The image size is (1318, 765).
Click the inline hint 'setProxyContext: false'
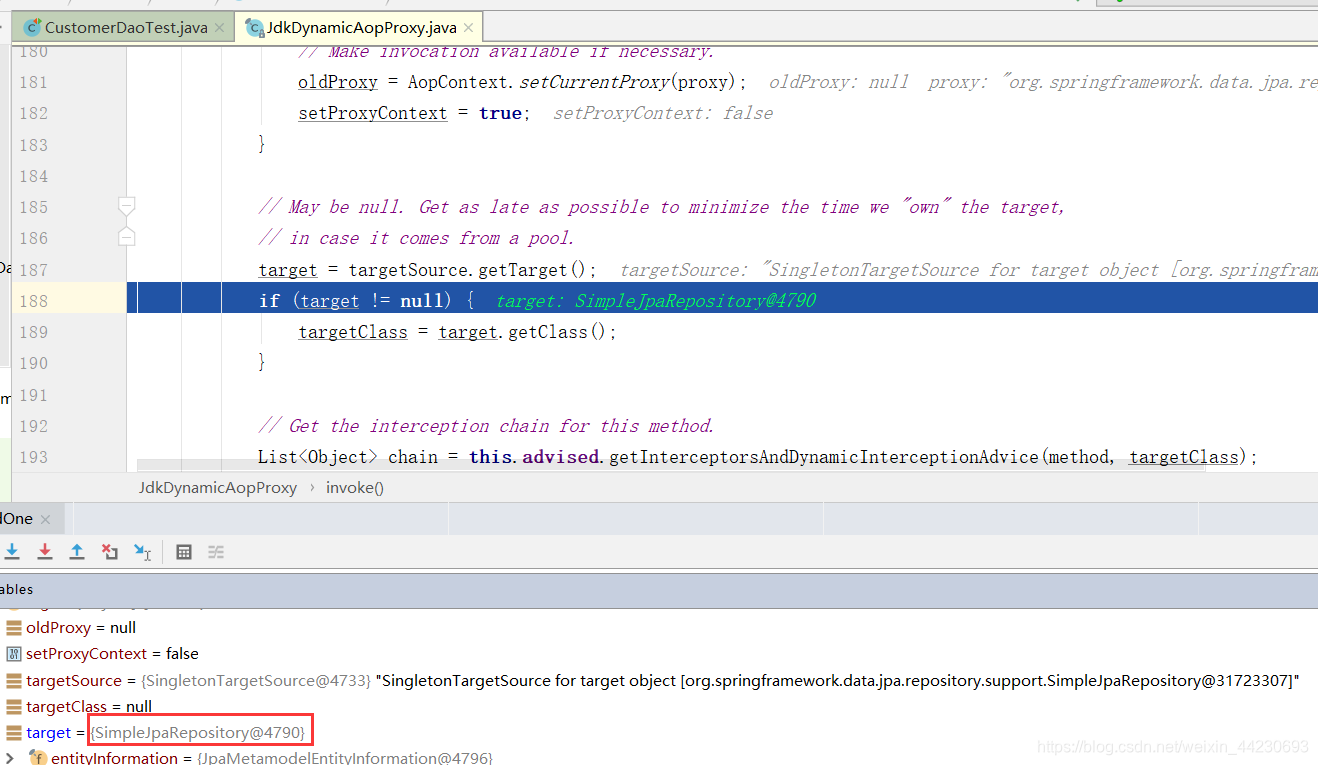[x=663, y=113]
